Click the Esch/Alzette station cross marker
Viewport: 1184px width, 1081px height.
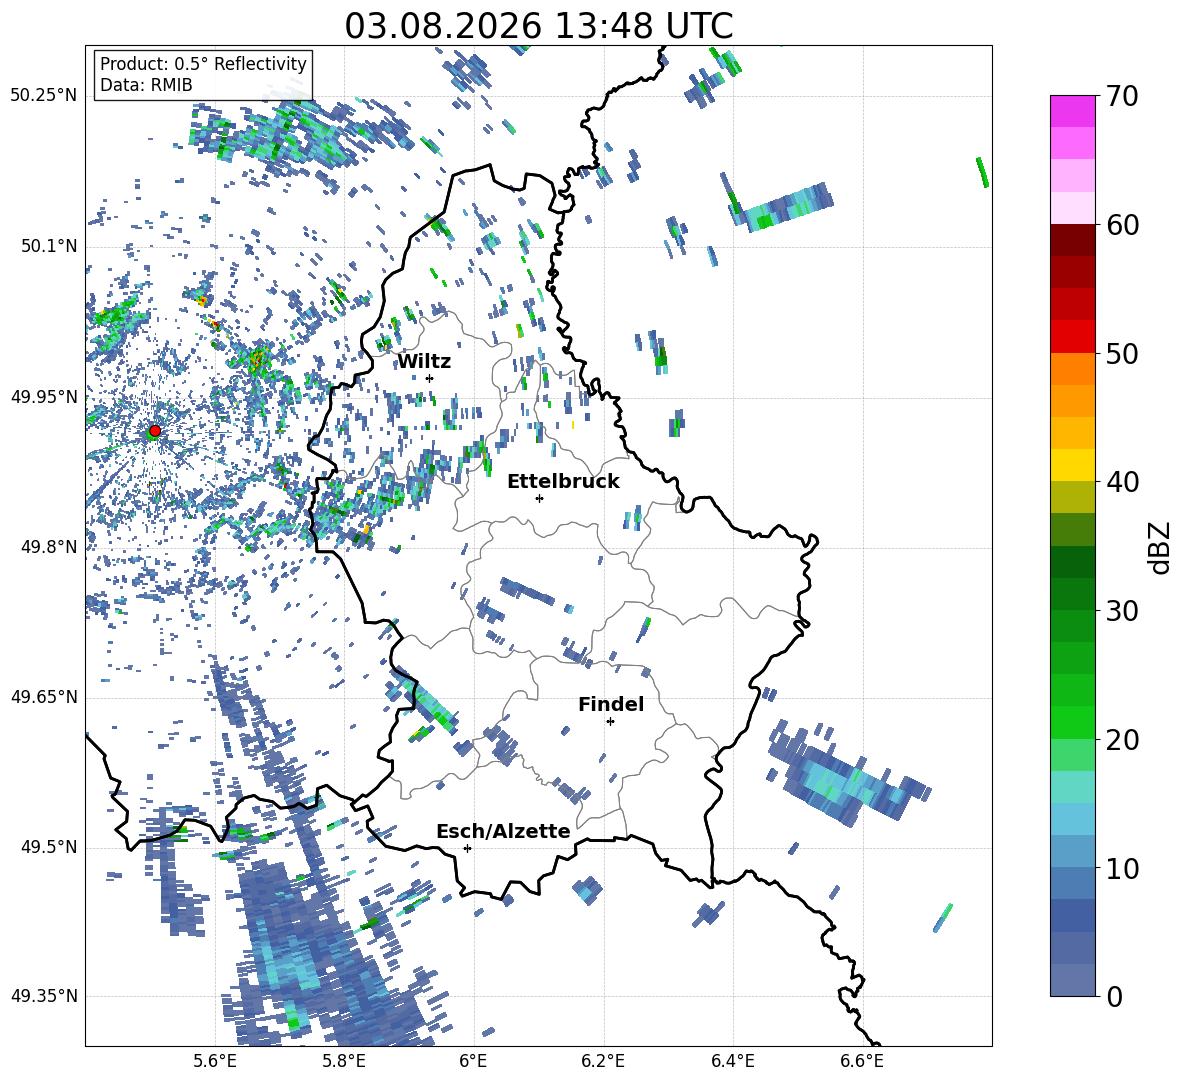point(467,848)
